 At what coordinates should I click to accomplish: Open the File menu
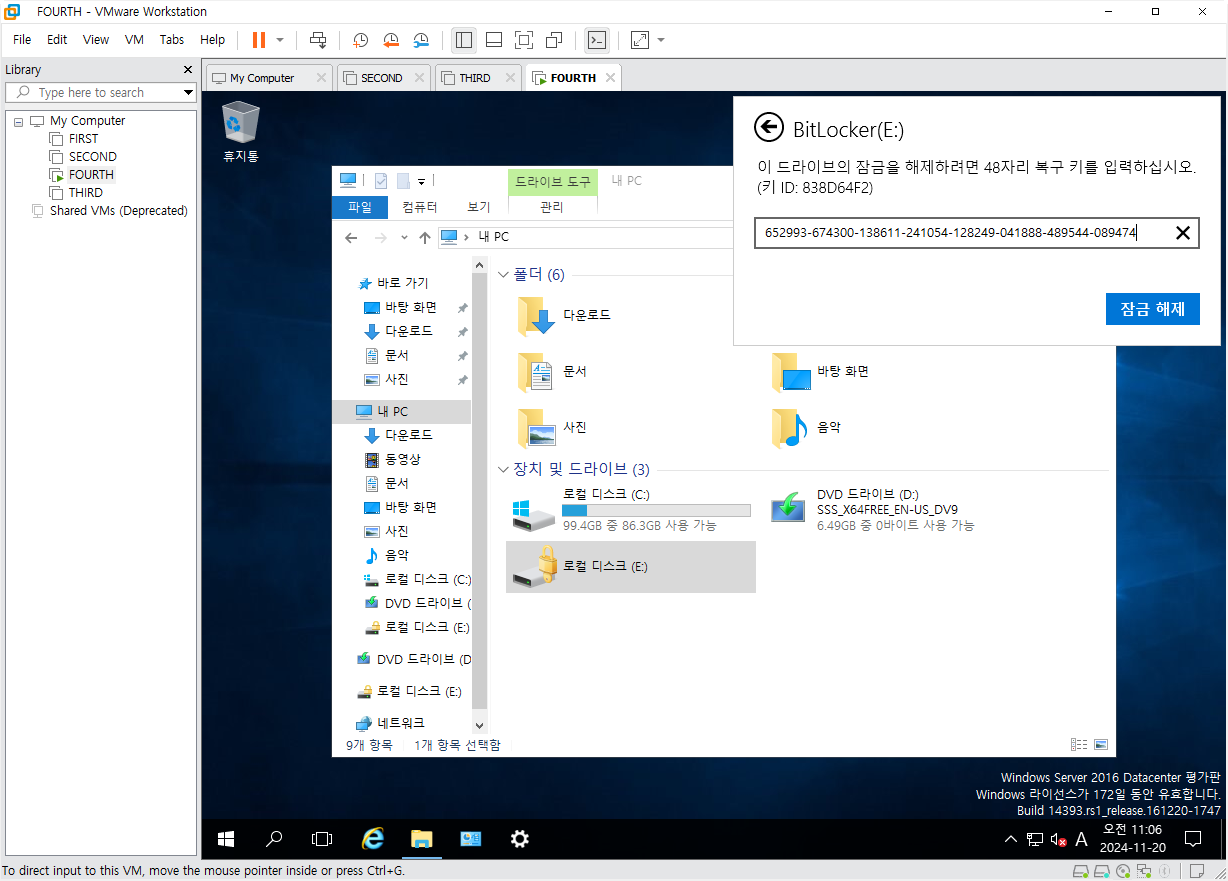[x=22, y=40]
